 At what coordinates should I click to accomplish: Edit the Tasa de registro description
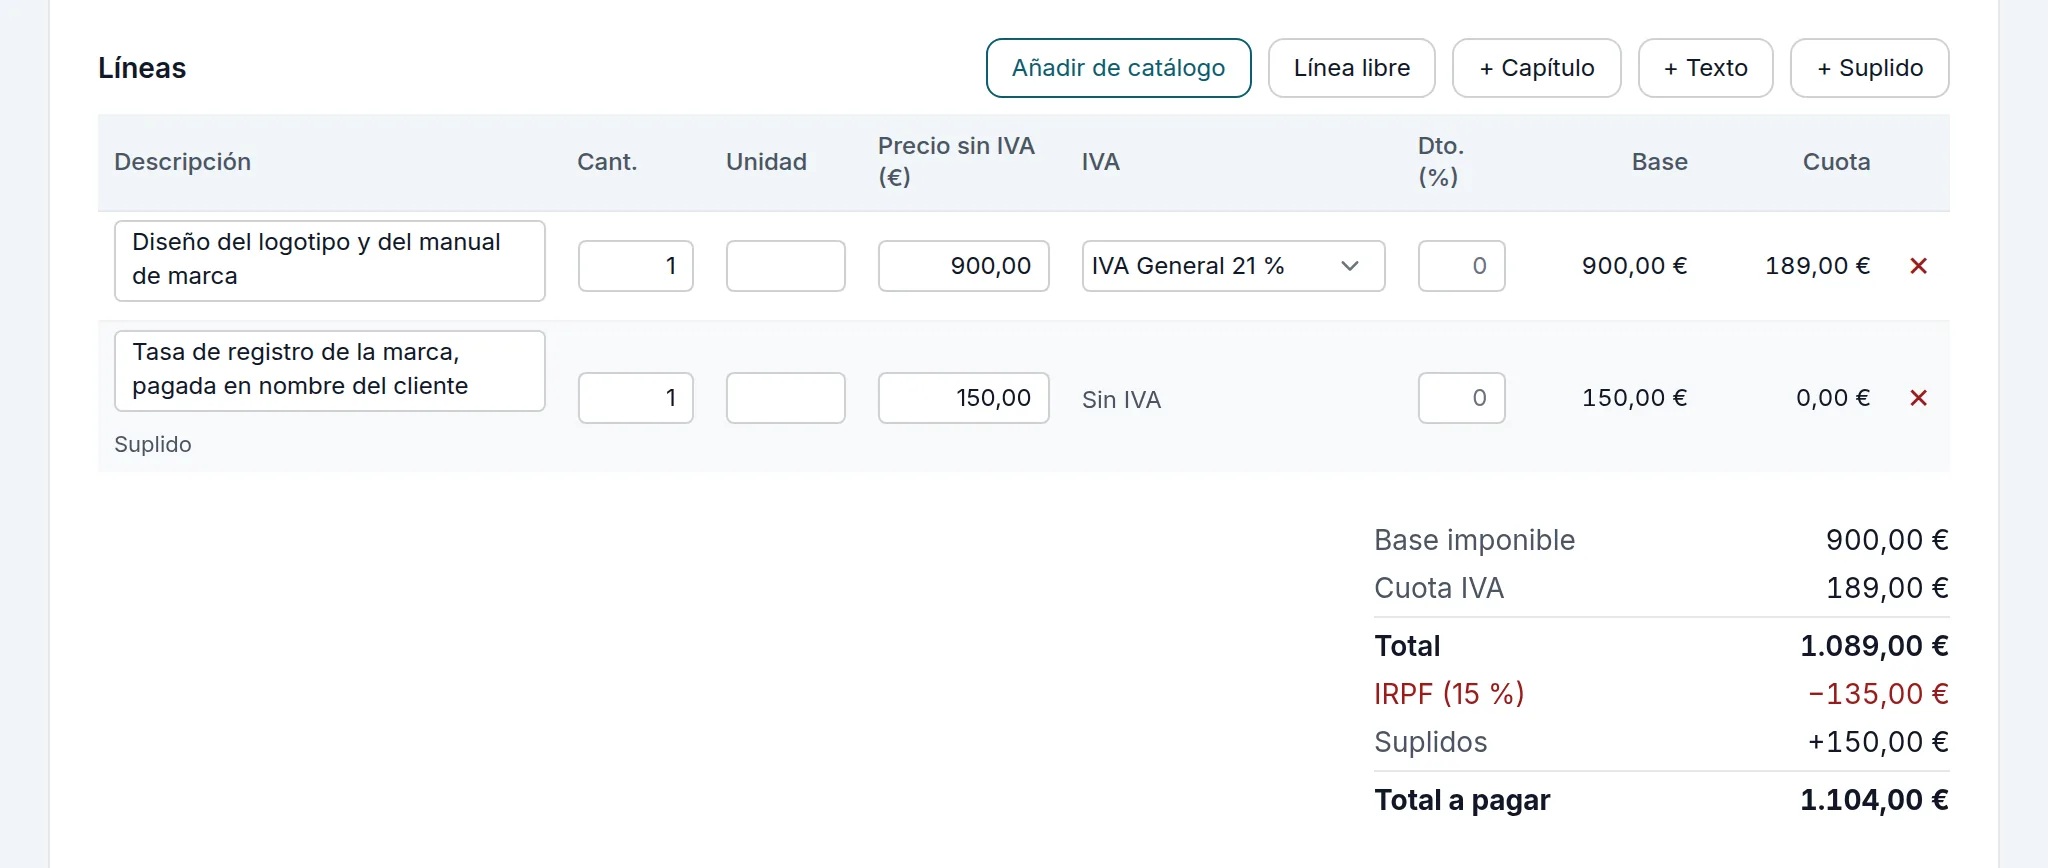tap(330, 371)
